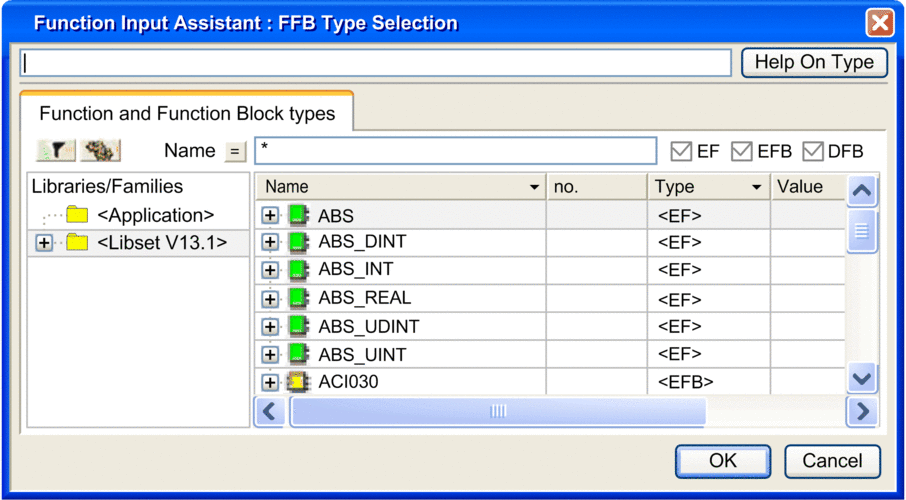The image size is (906, 500).
Task: Select the Function and Function Block types tab
Action: tap(187, 113)
